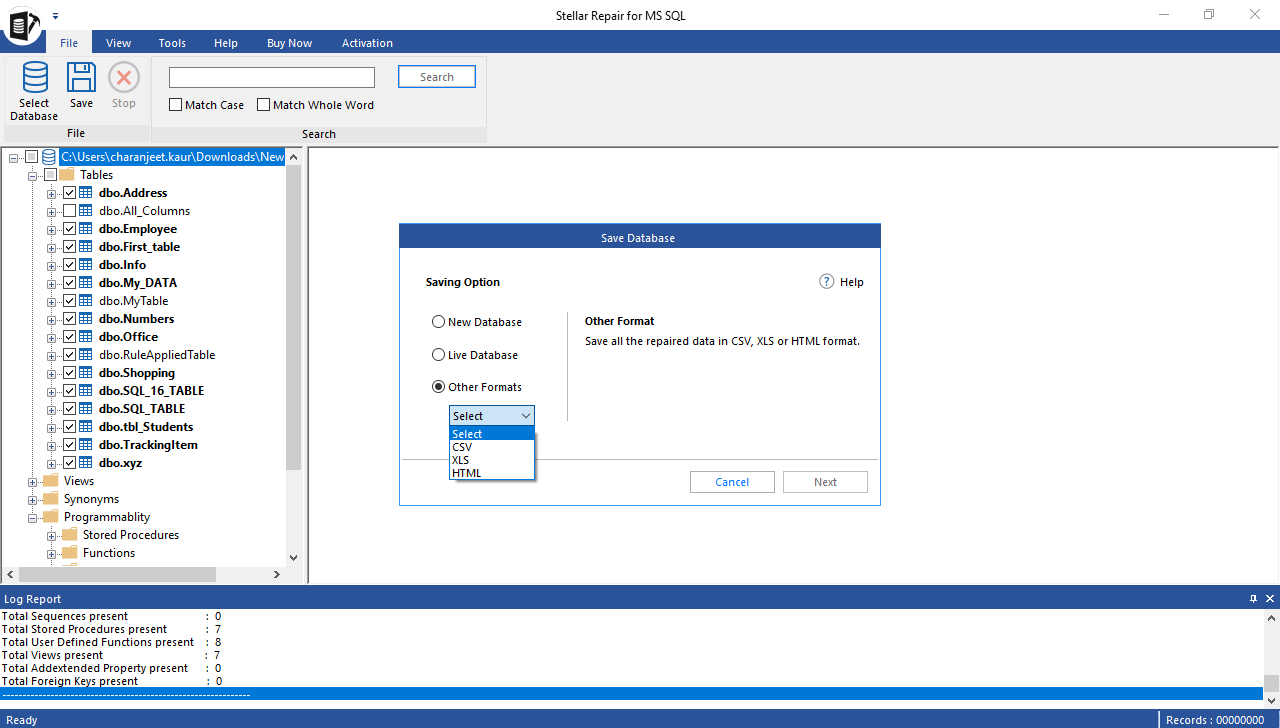The width and height of the screenshot is (1280, 728).
Task: Open the Activation tab
Action: pyautogui.click(x=367, y=43)
